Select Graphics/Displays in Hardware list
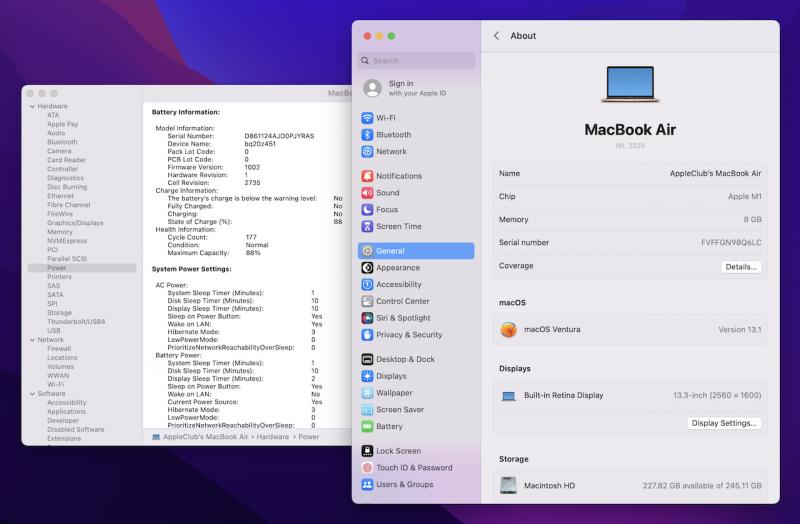The height and width of the screenshot is (524, 800). click(x=75, y=223)
